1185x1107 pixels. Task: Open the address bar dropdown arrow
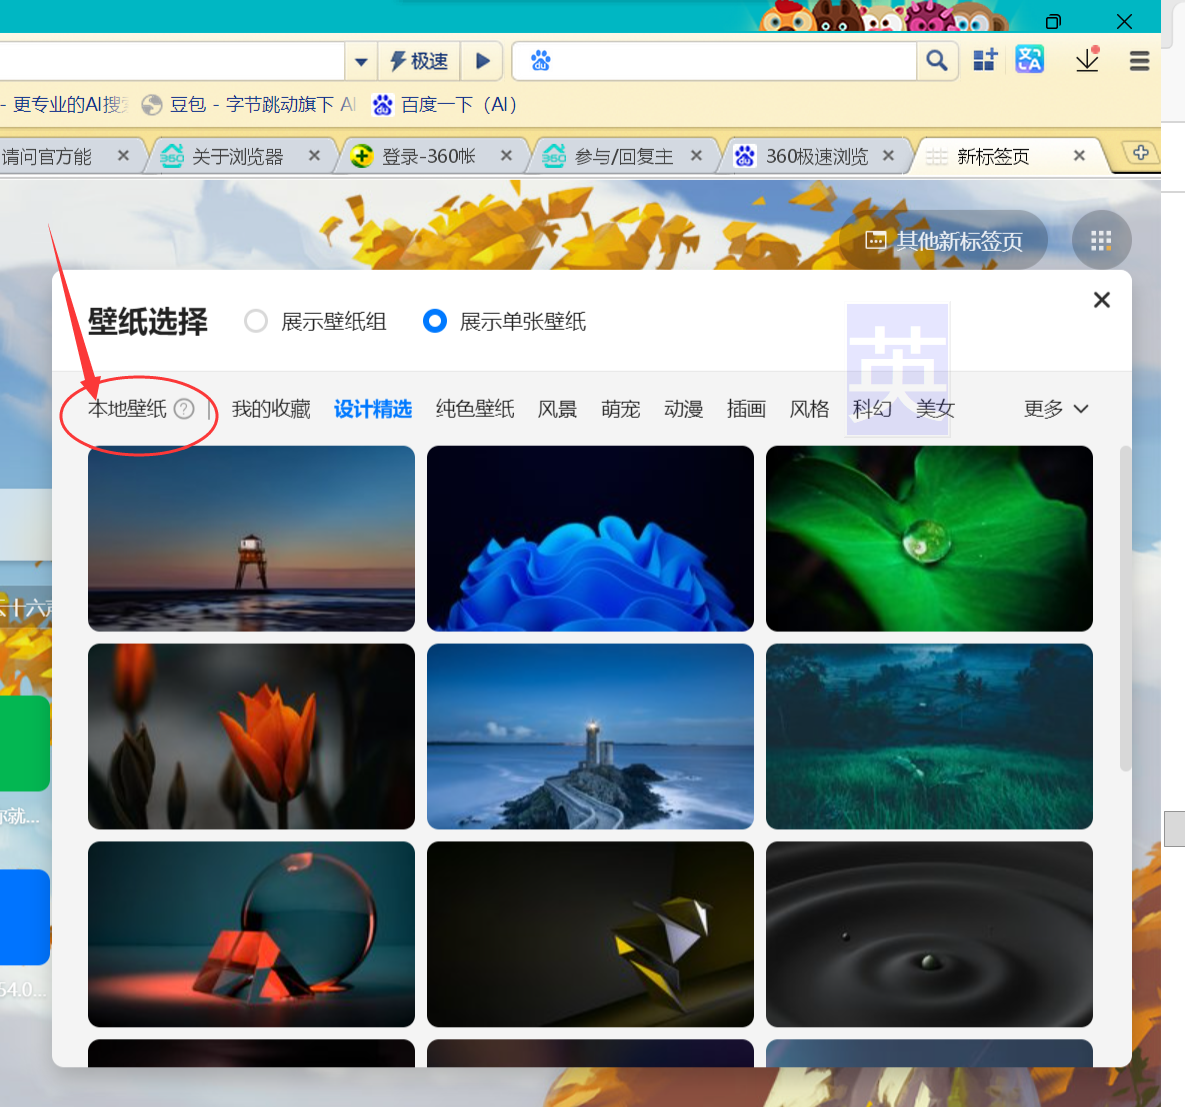pos(361,61)
